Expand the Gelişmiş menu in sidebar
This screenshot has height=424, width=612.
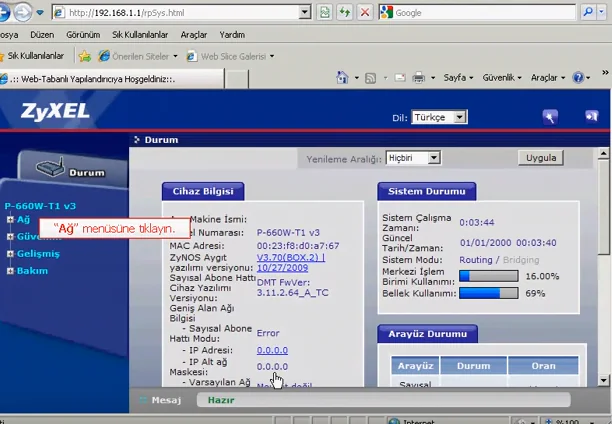click(x=10, y=254)
